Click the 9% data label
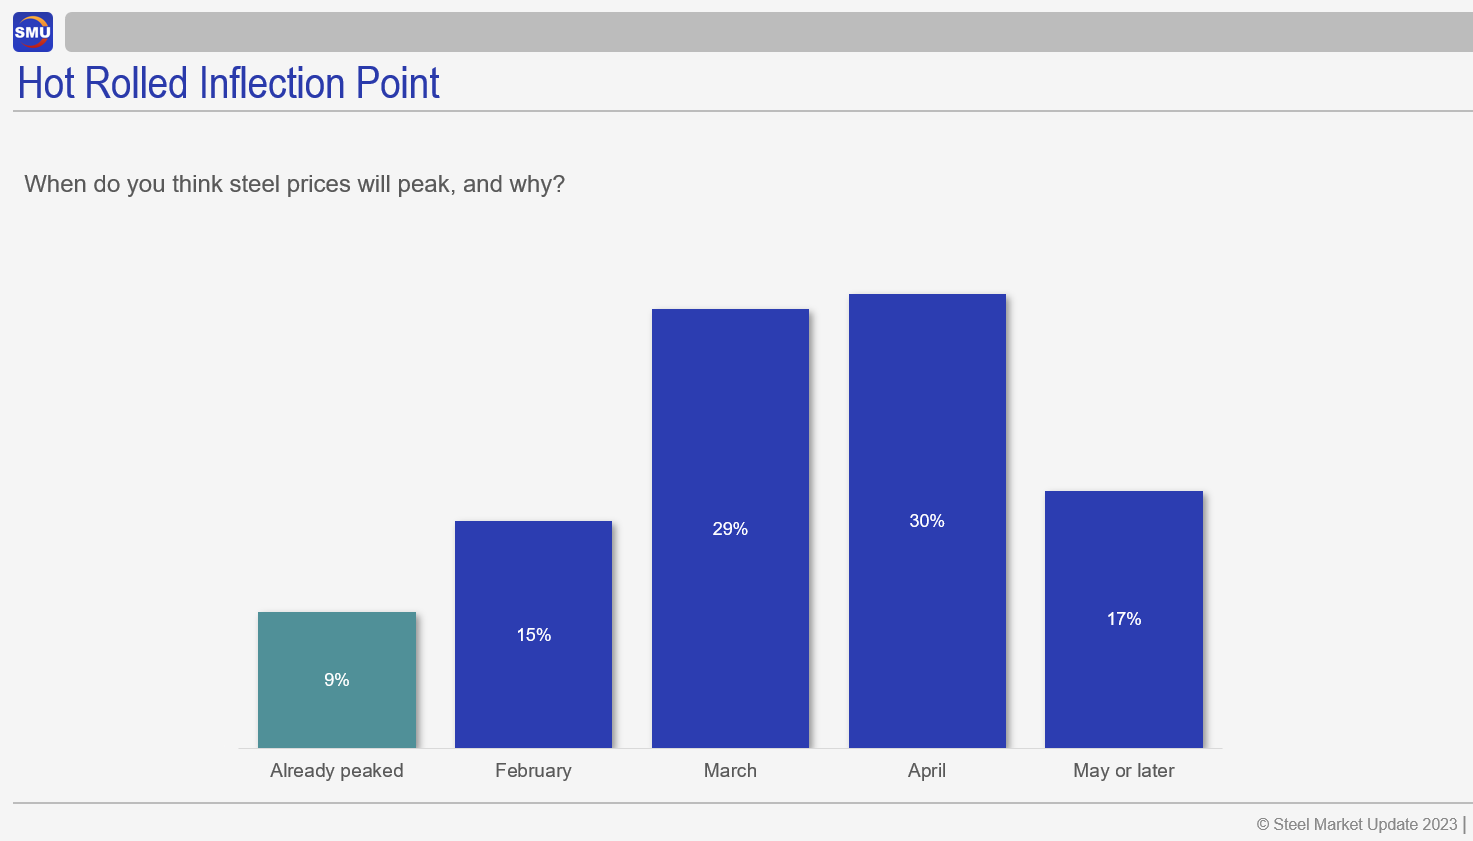This screenshot has height=841, width=1473. pyautogui.click(x=337, y=680)
